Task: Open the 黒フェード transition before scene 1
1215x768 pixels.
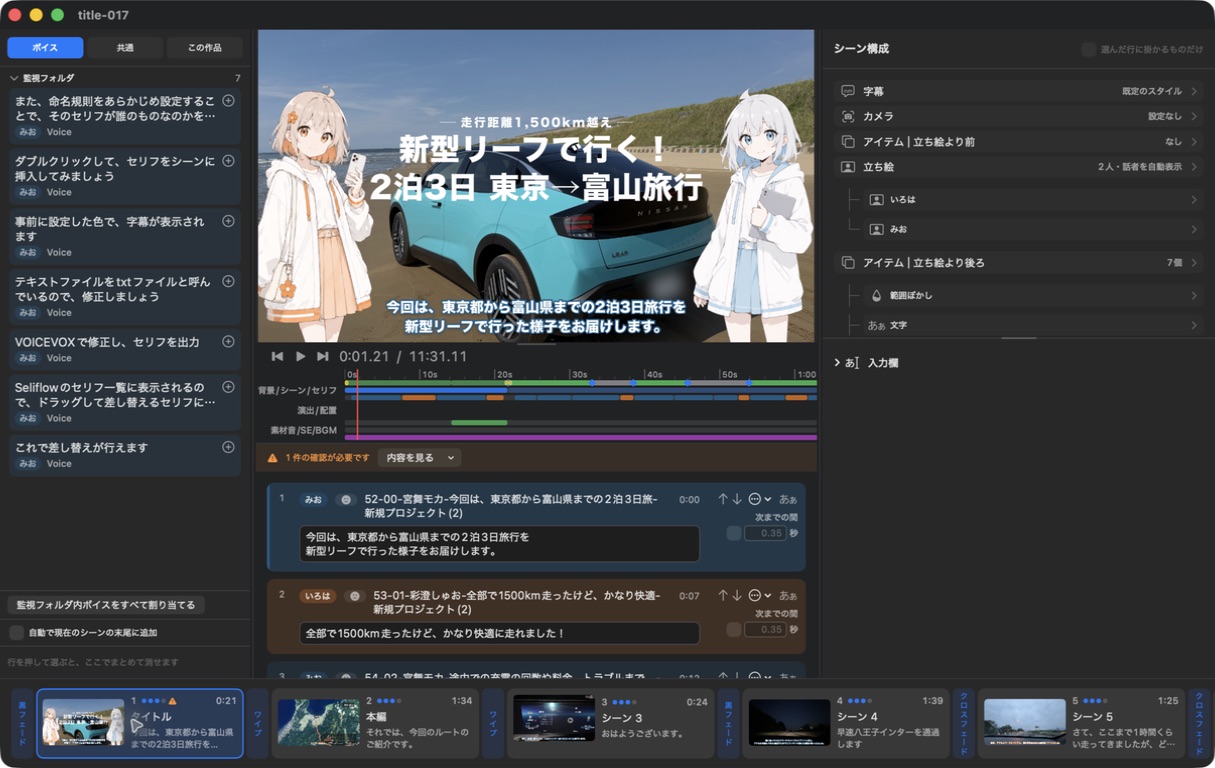Action: point(22,723)
